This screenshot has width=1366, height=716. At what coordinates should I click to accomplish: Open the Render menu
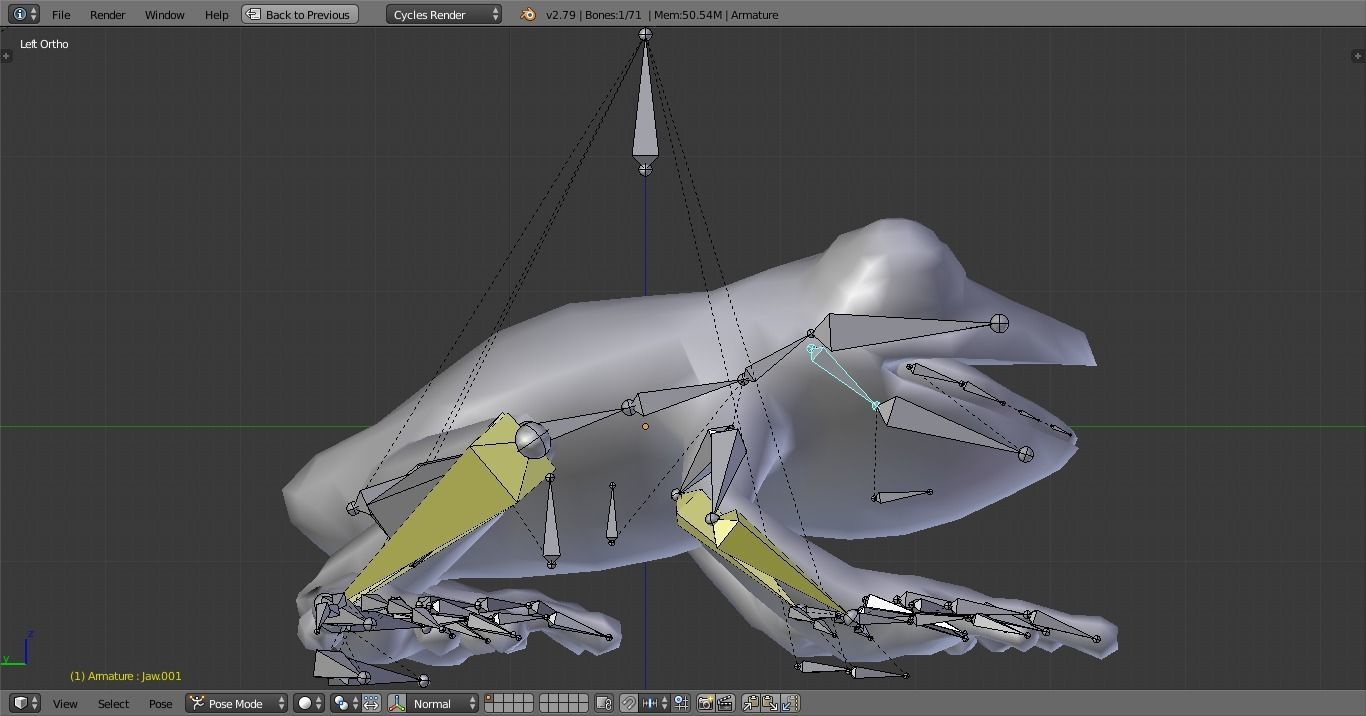coord(108,14)
